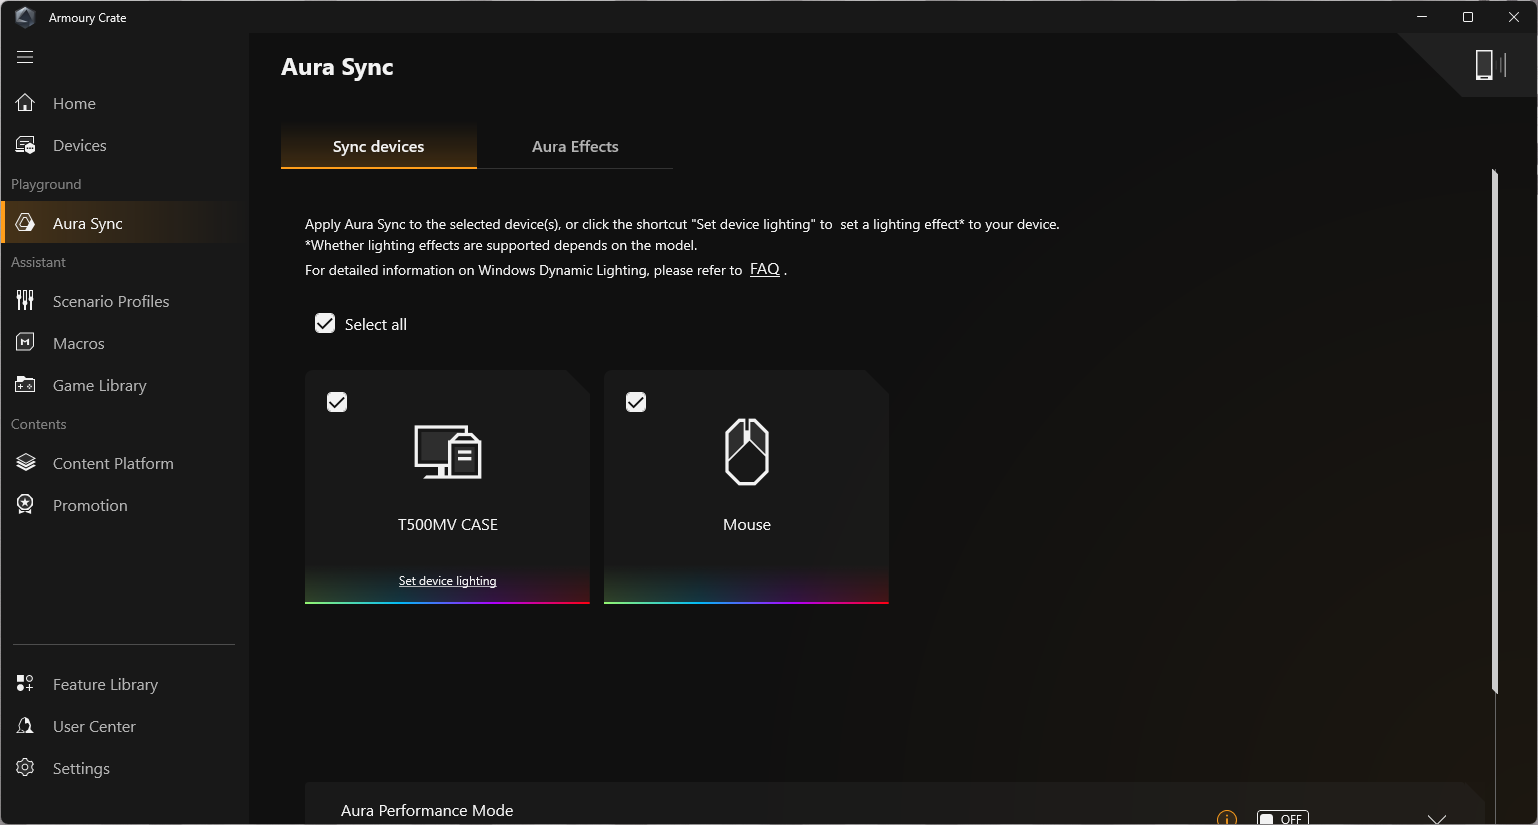Open Devices from the sidebar
This screenshot has height=825, width=1538.
pyautogui.click(x=125, y=145)
